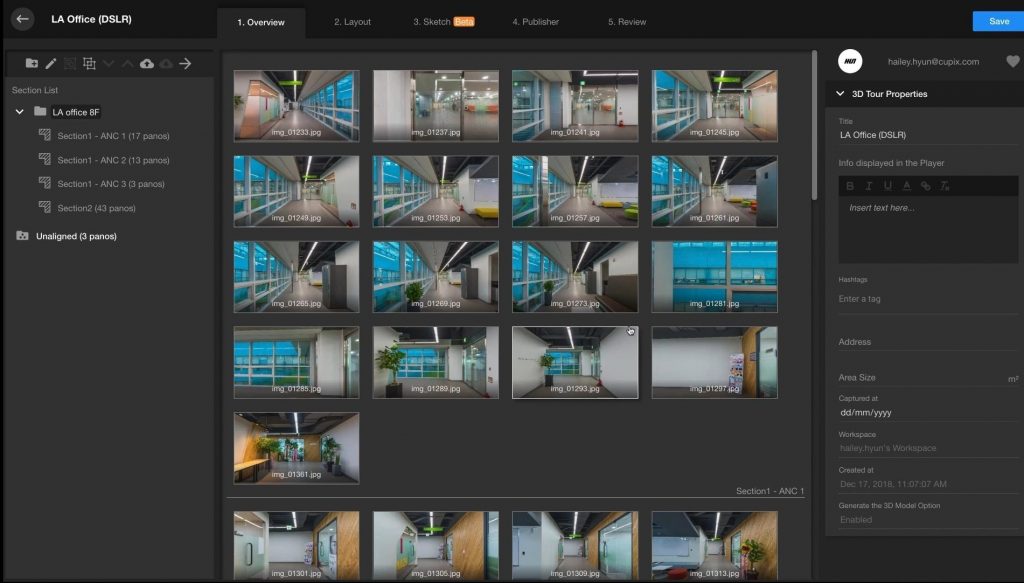This screenshot has width=1024, height=583.
Task: Click the text color picker icon
Action: pos(908,185)
